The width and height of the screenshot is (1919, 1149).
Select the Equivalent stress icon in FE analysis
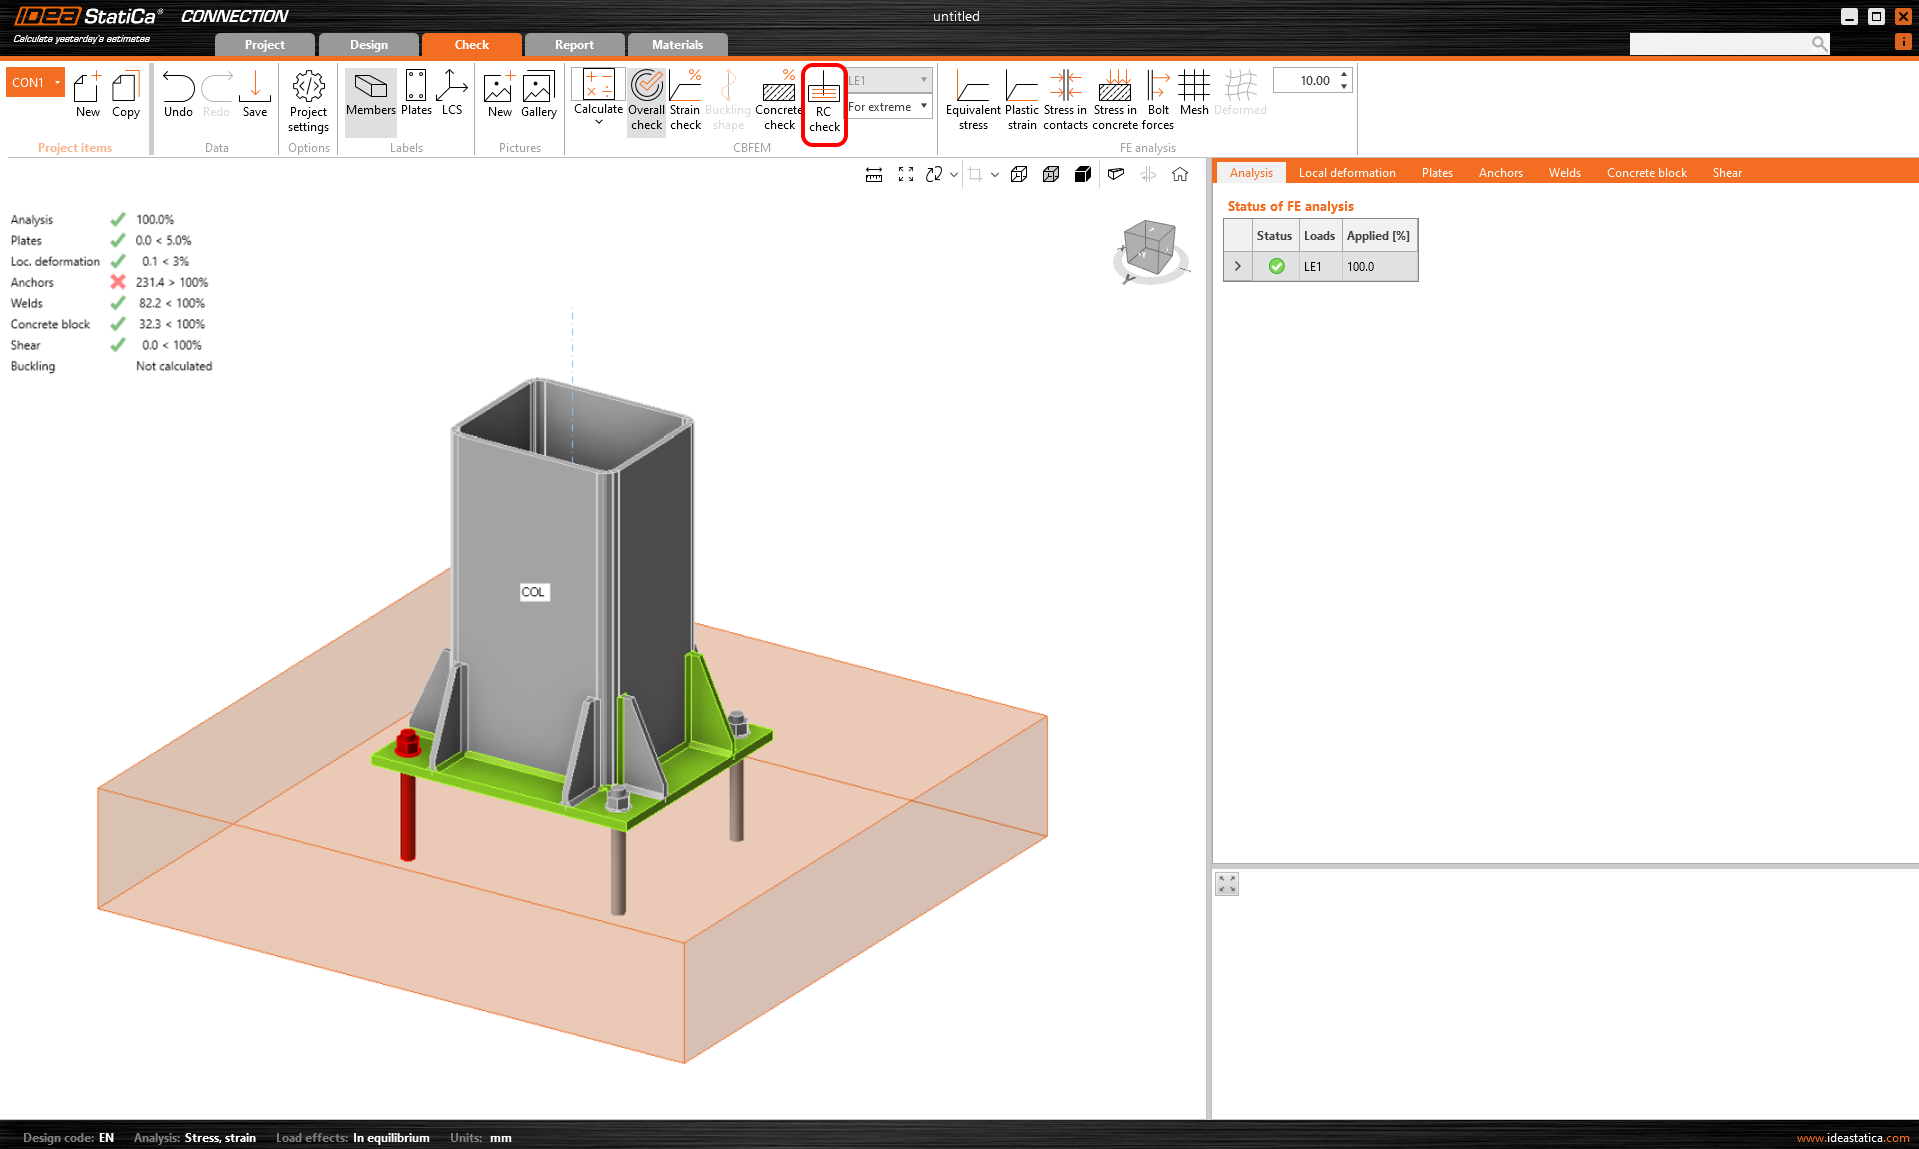(x=972, y=97)
